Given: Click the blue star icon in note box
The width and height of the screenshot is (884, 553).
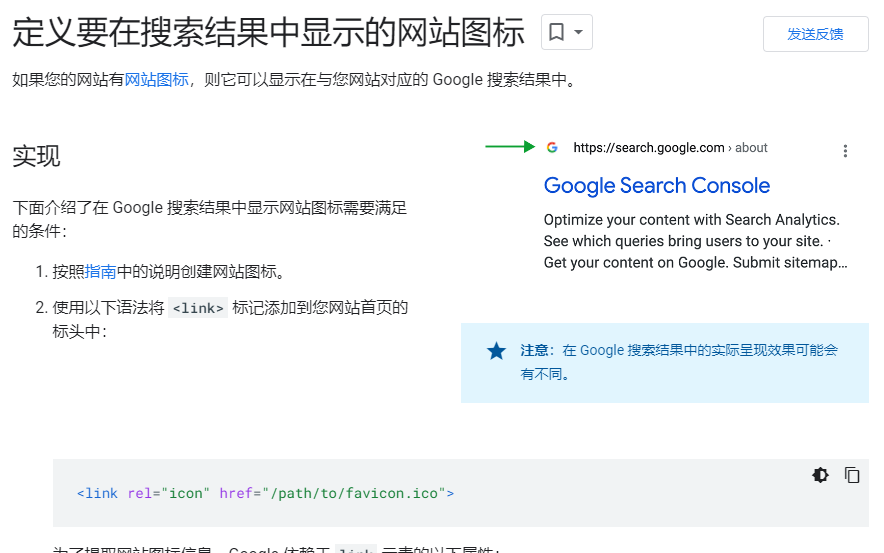Looking at the screenshot, I should click(496, 351).
